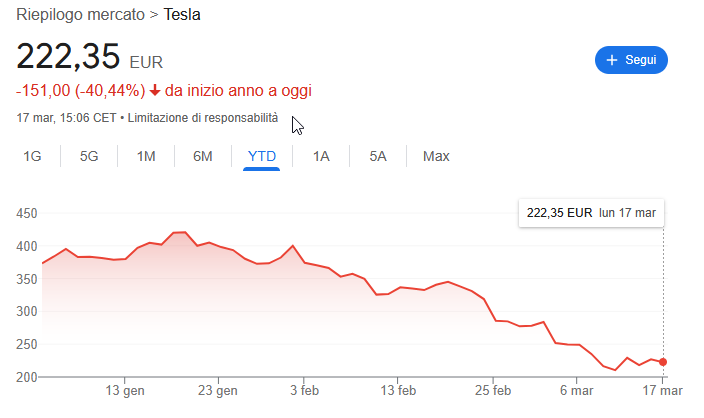Image resolution: width=704 pixels, height=418 pixels.
Task: Click the 222,35 EUR price tooltip
Action: click(592, 213)
